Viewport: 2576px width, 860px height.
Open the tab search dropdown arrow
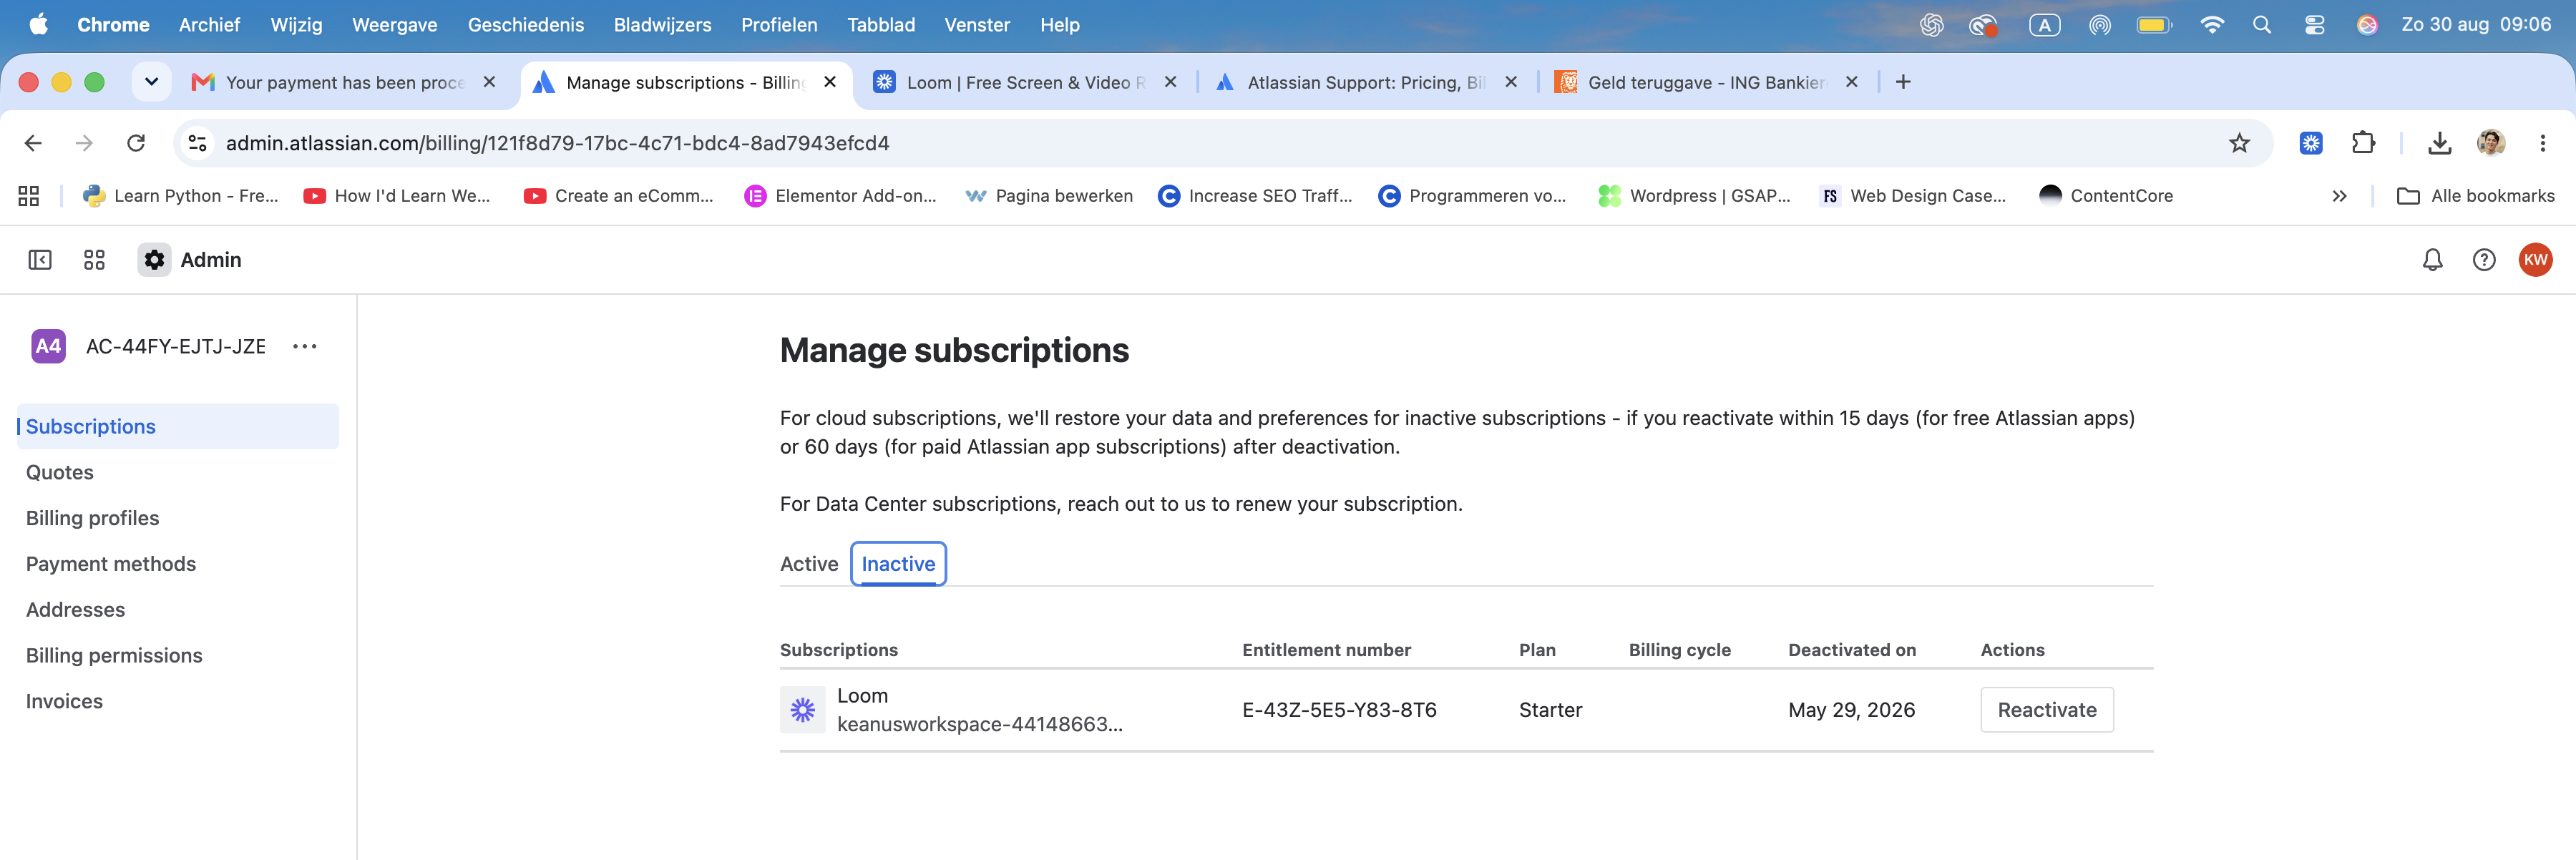point(151,82)
